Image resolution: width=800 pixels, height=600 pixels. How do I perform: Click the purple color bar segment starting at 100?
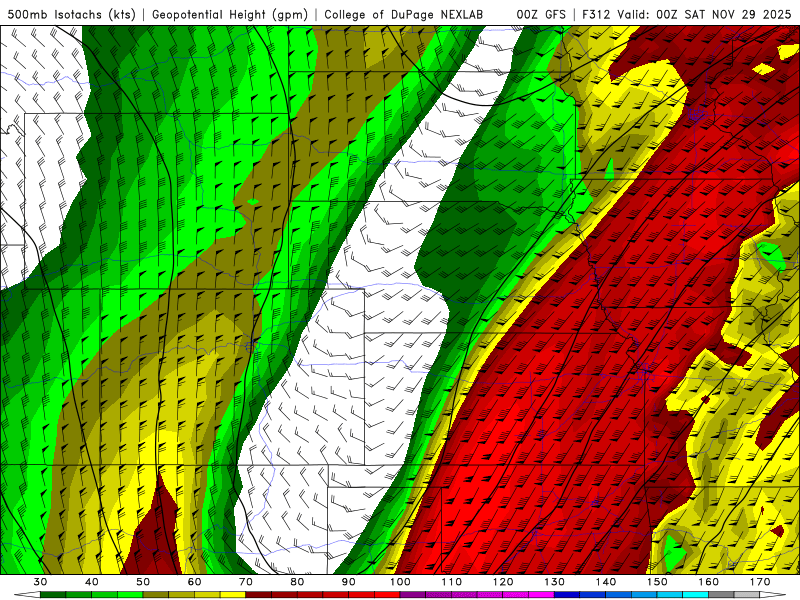pyautogui.click(x=413, y=595)
